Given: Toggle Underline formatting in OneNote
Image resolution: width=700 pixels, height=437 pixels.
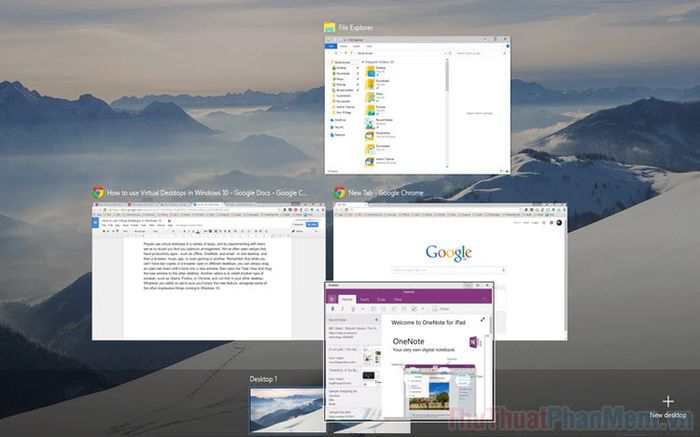Looking at the screenshot, I should (x=353, y=309).
